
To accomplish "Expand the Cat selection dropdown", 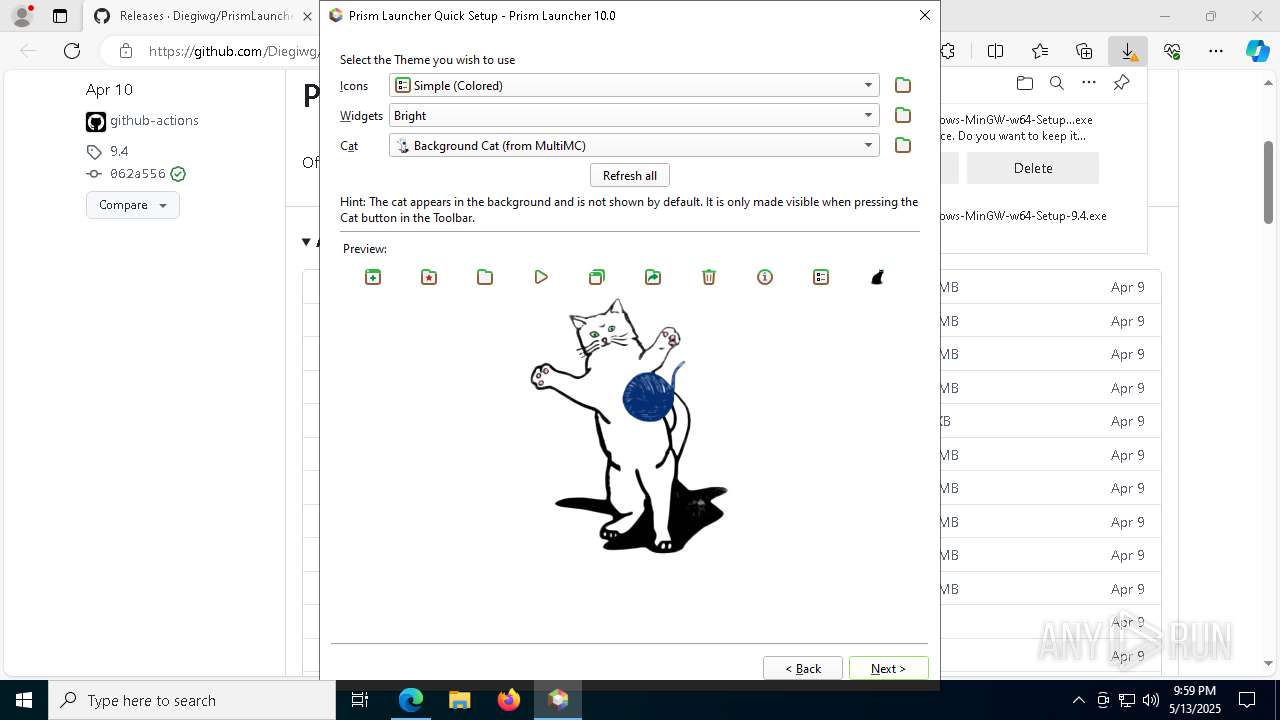I will 634,146.
